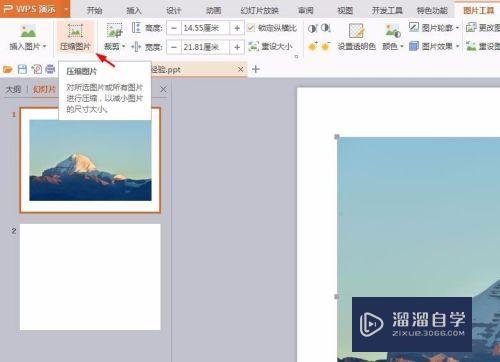The height and width of the screenshot is (362, 500).
Task: Close the slide thumbnail panel
Action: click(163, 89)
